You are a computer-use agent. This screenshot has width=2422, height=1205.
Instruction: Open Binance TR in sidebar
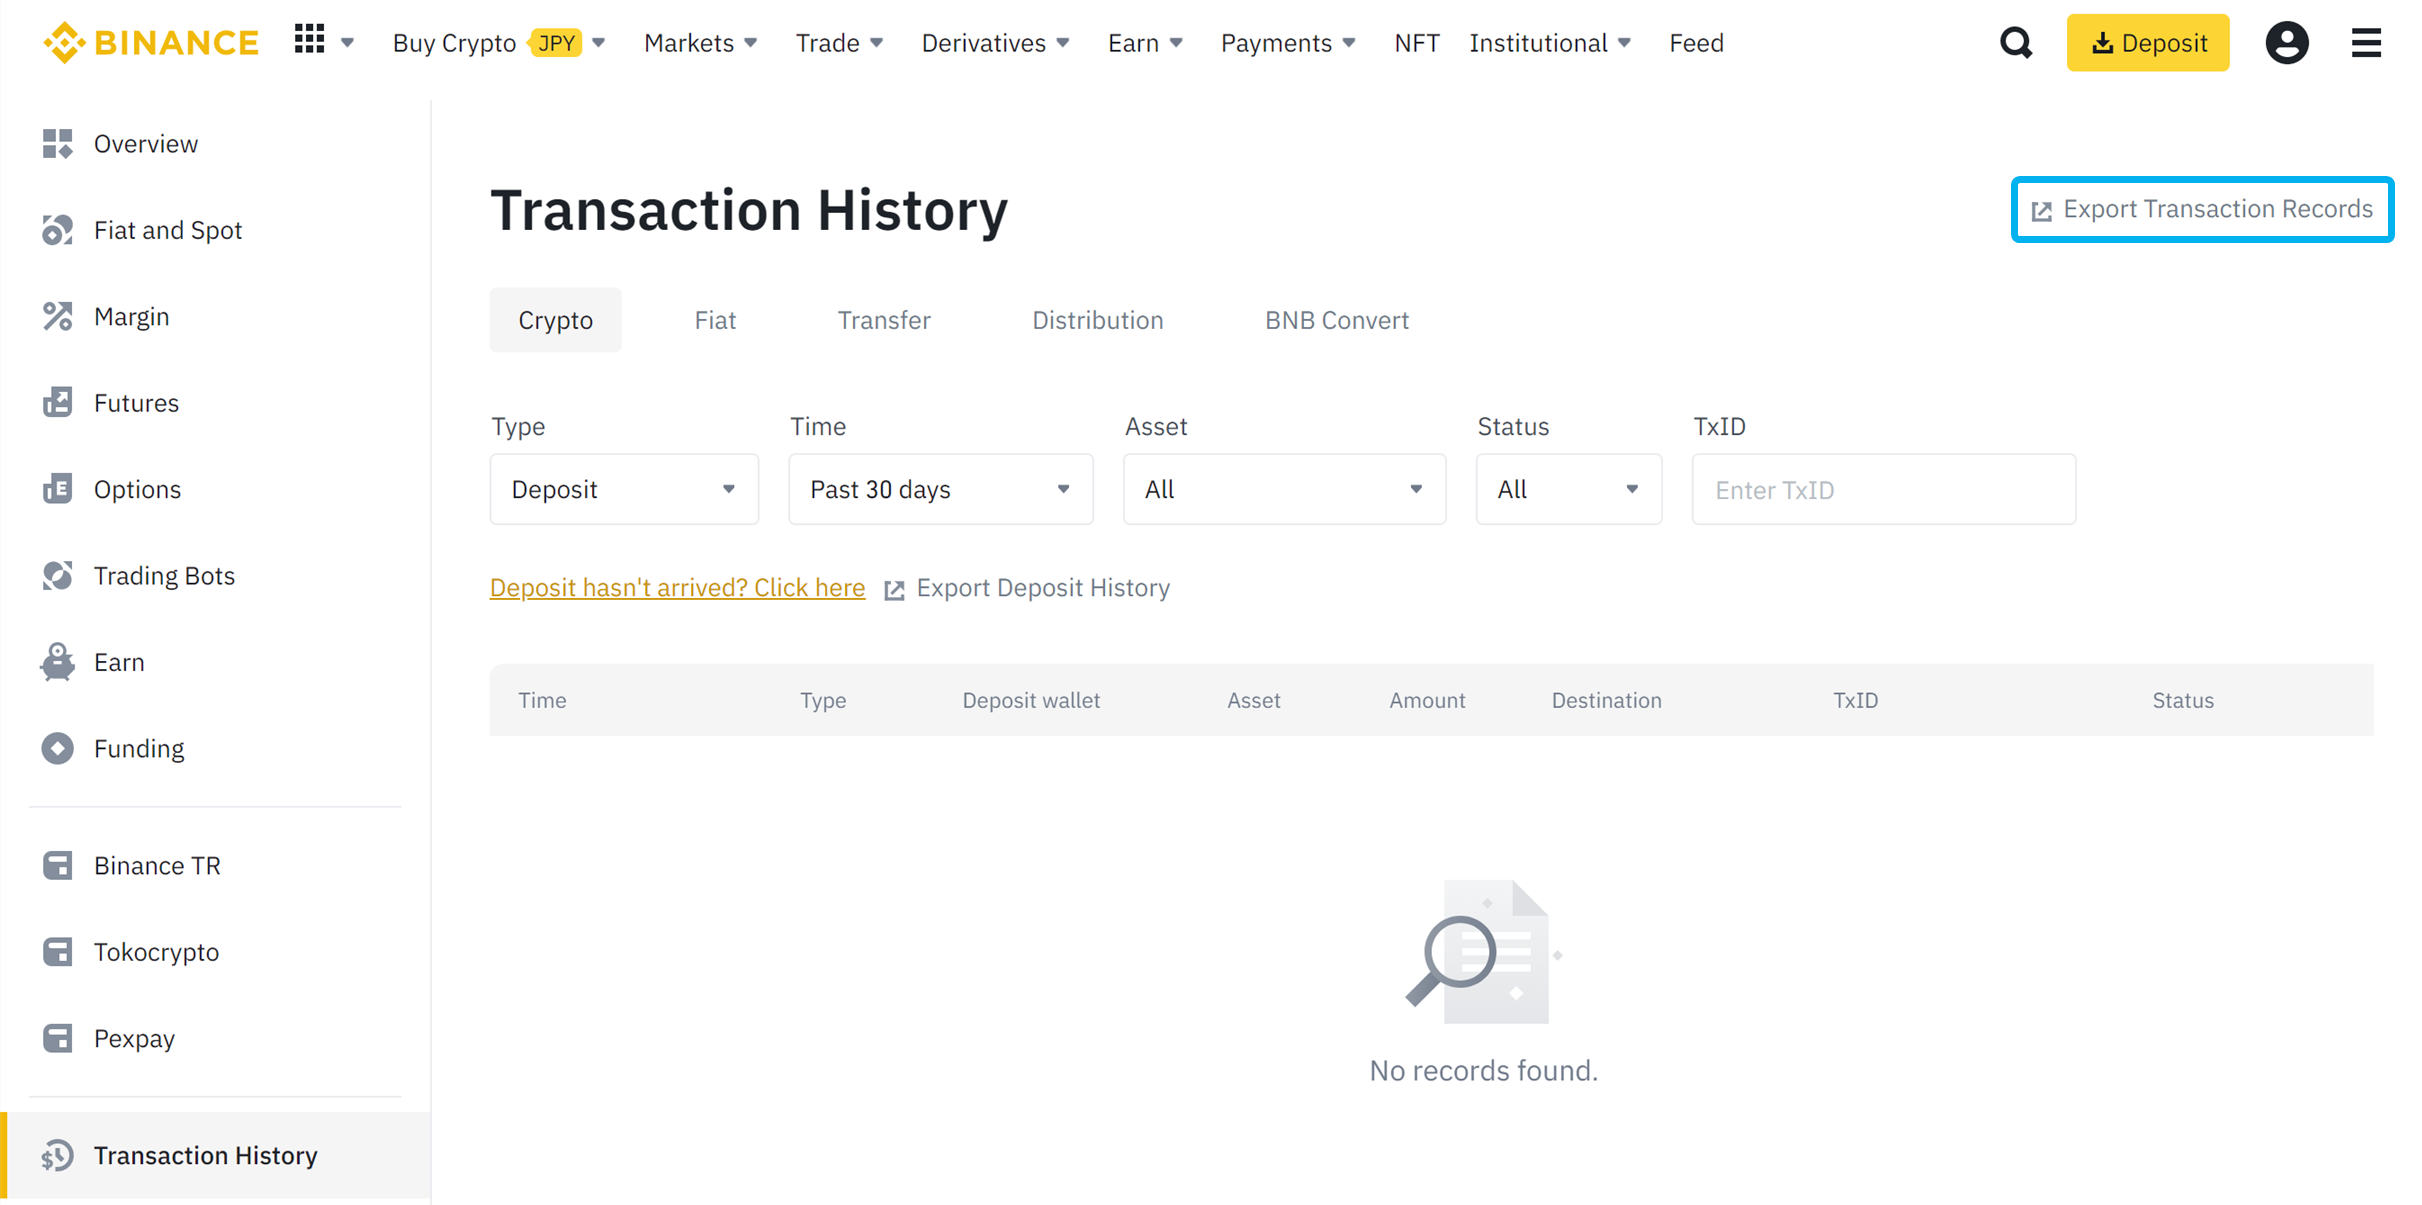157,865
